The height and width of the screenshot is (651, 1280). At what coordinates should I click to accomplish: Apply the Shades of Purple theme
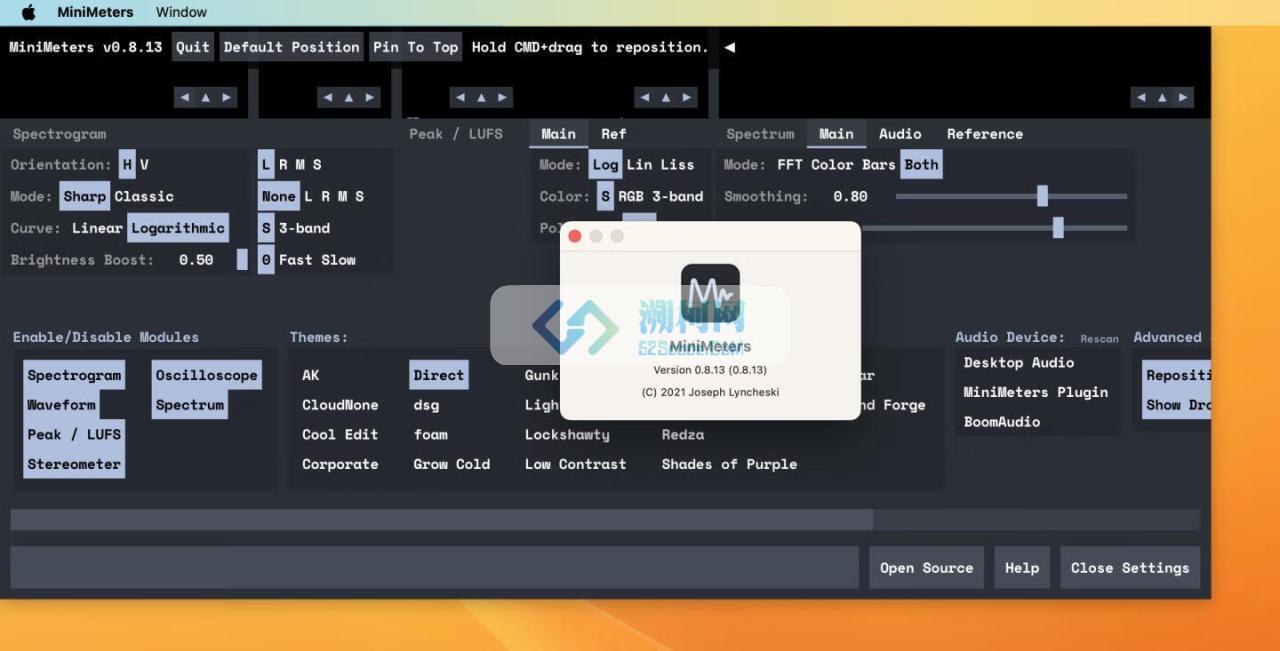pyautogui.click(x=729, y=464)
